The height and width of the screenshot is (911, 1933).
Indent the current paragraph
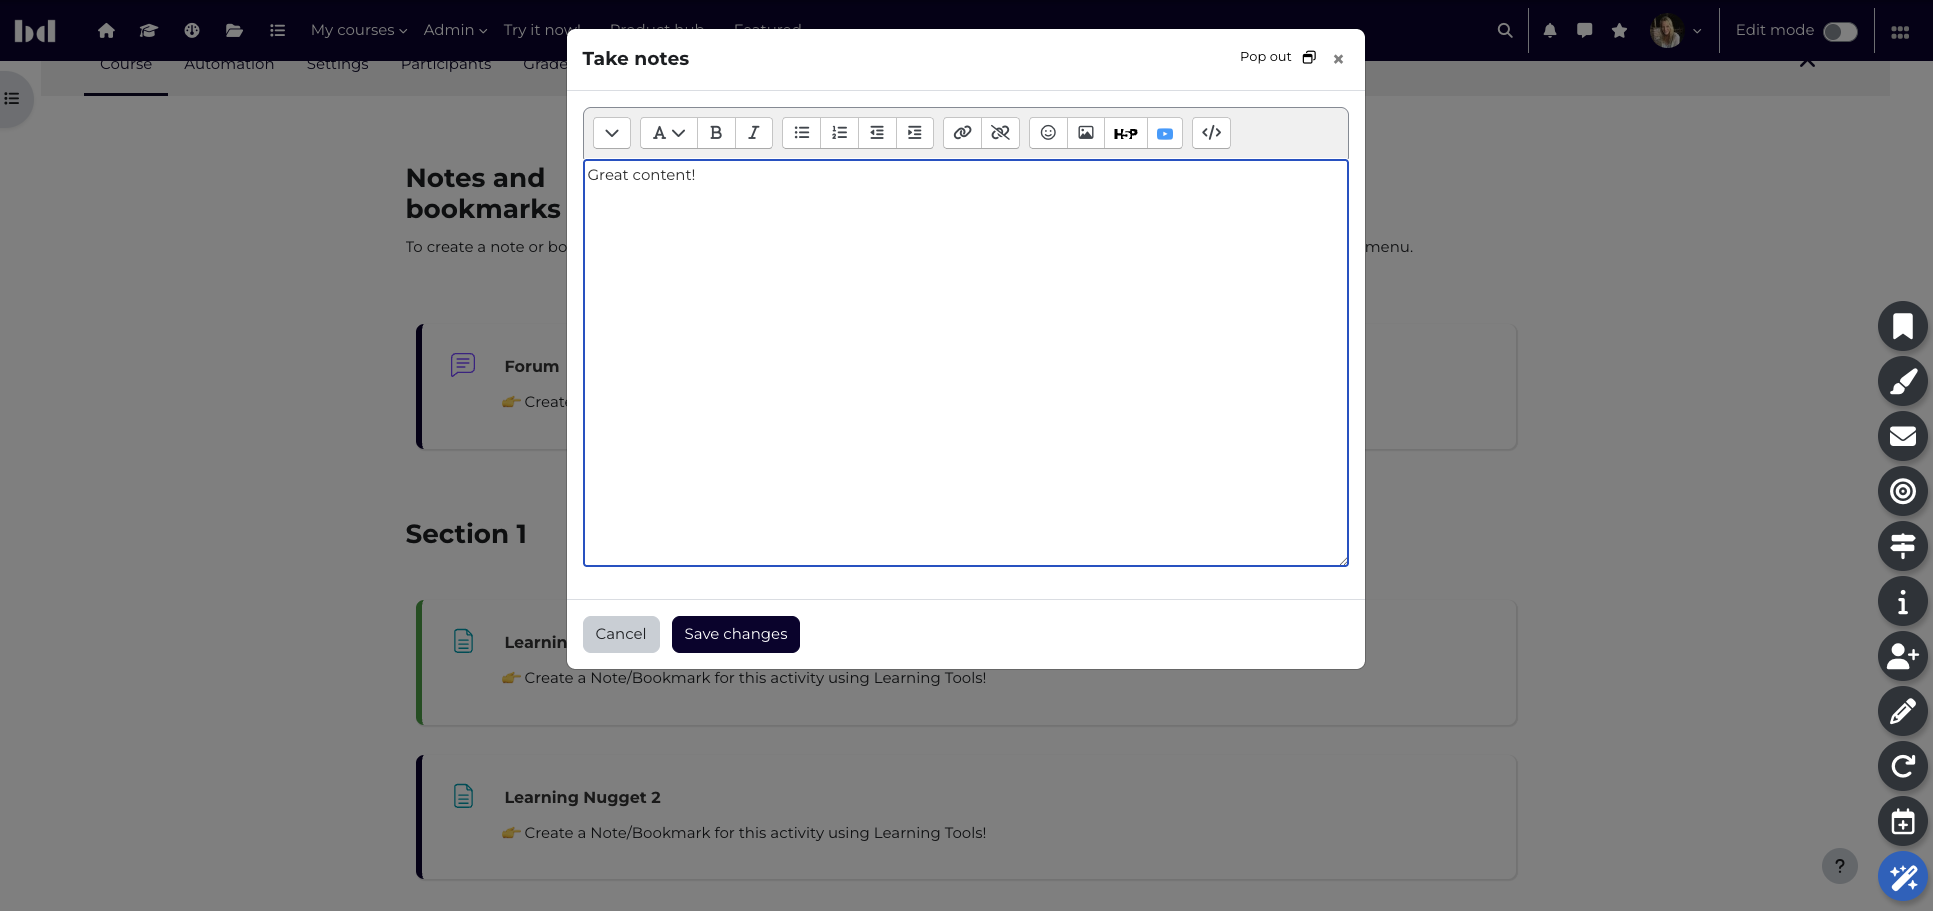[915, 133]
